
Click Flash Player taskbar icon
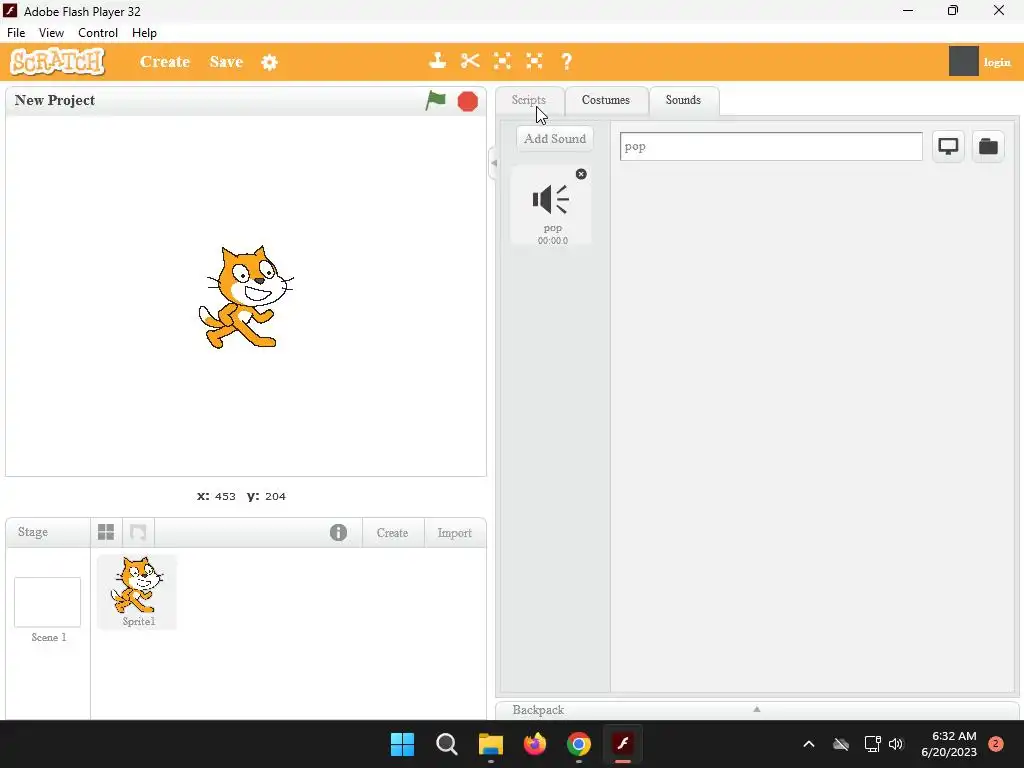623,744
